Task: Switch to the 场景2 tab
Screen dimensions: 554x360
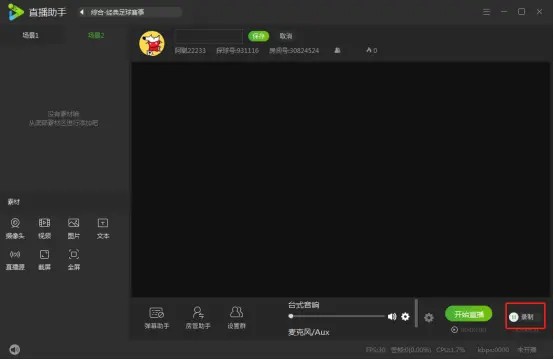Action: coord(96,35)
